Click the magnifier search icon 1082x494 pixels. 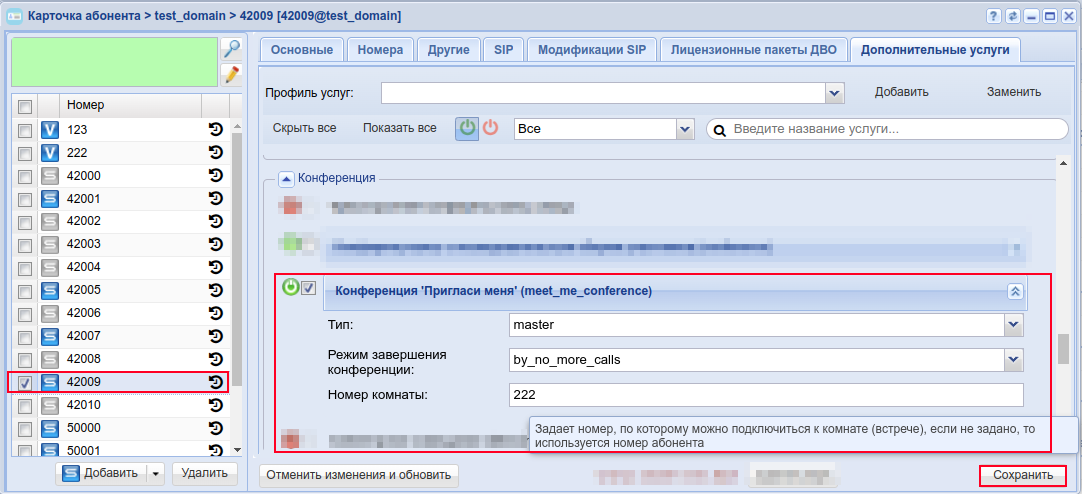[x=231, y=48]
